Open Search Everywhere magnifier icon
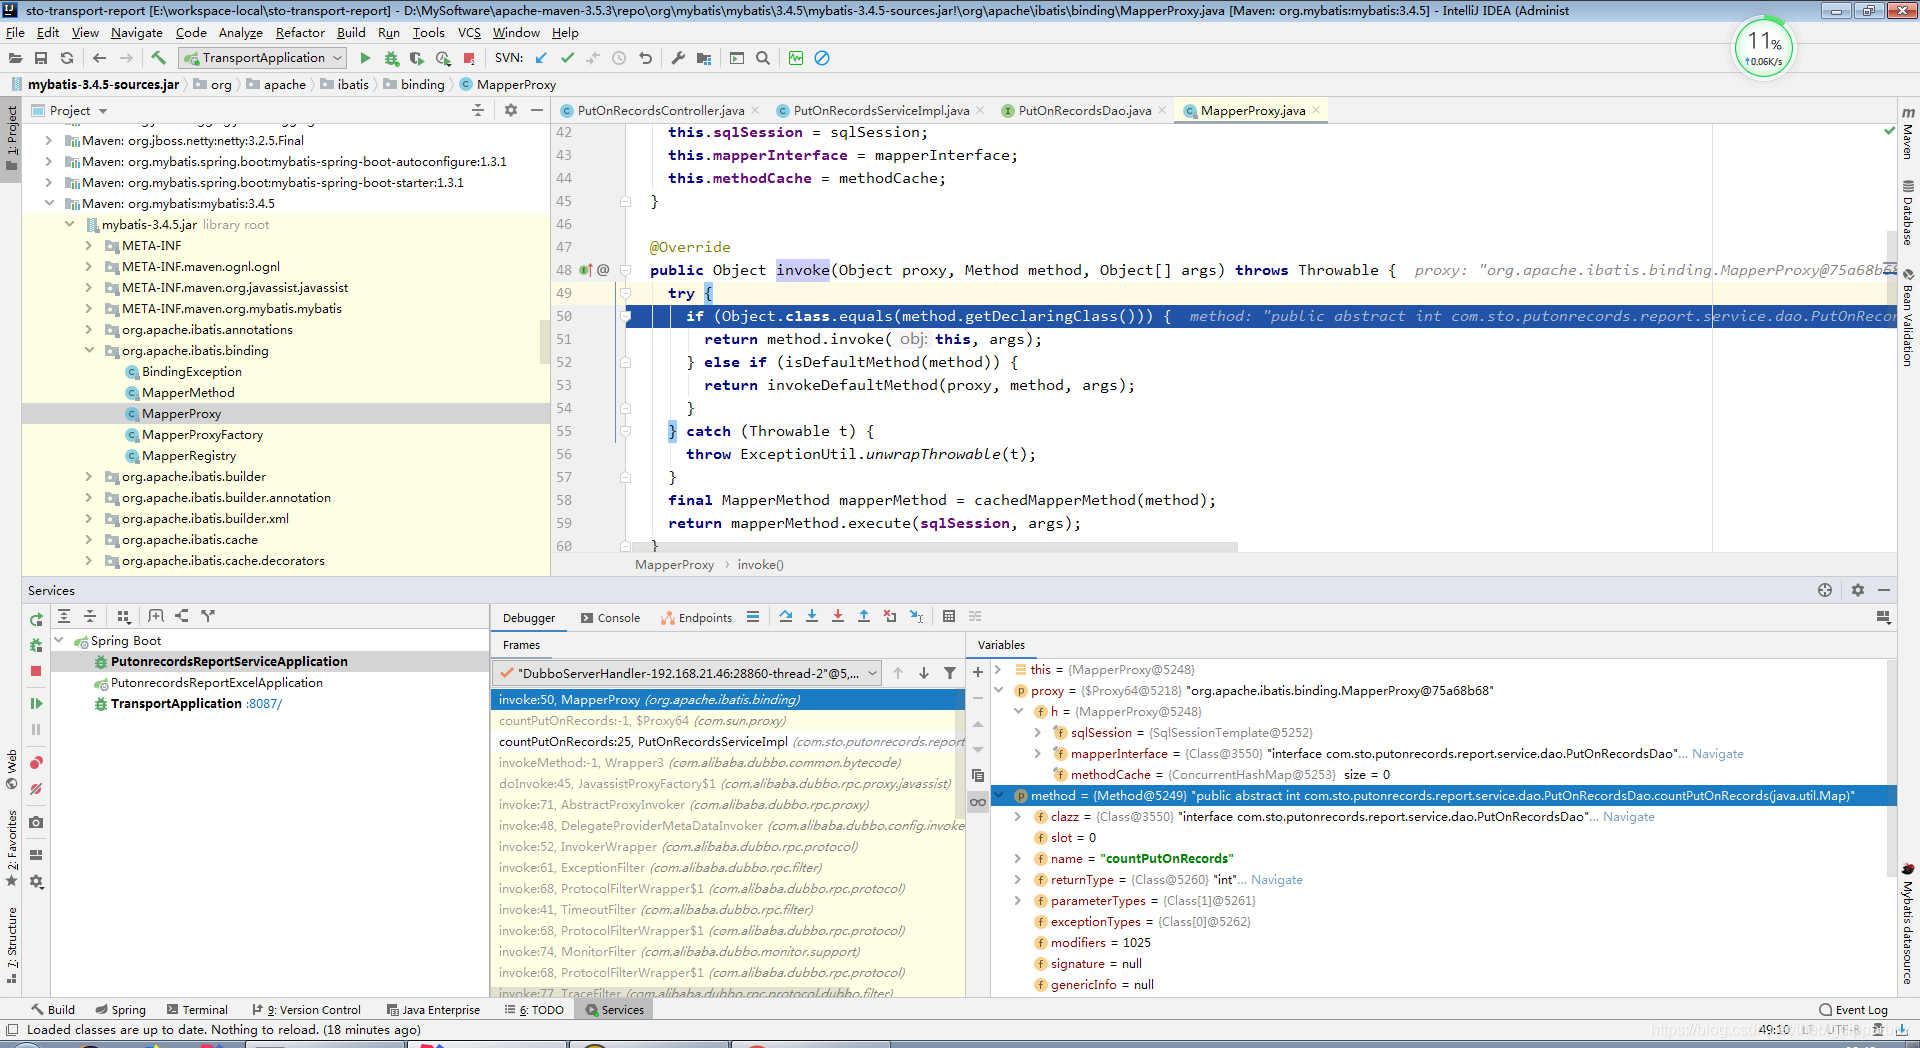 click(763, 58)
